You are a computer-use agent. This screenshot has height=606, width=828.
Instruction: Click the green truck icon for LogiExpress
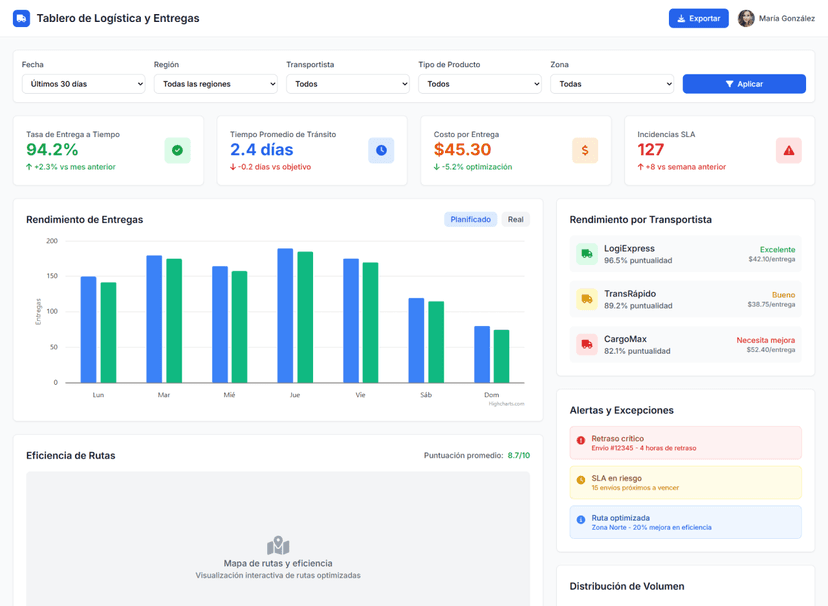coord(587,254)
